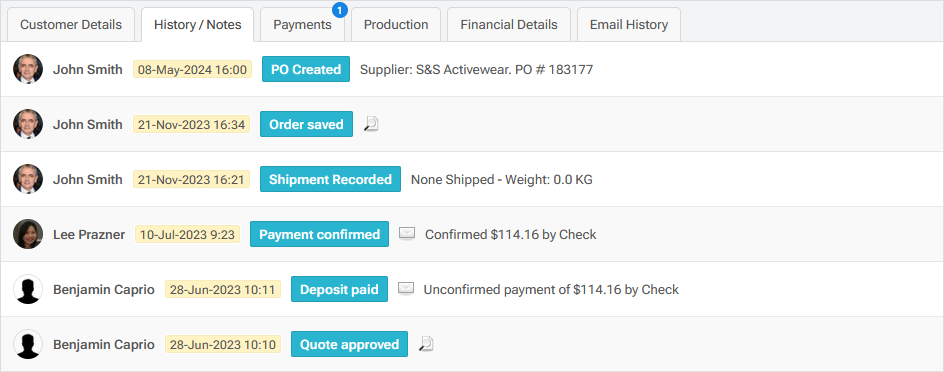Open the Financial Details tab

pos(509,25)
